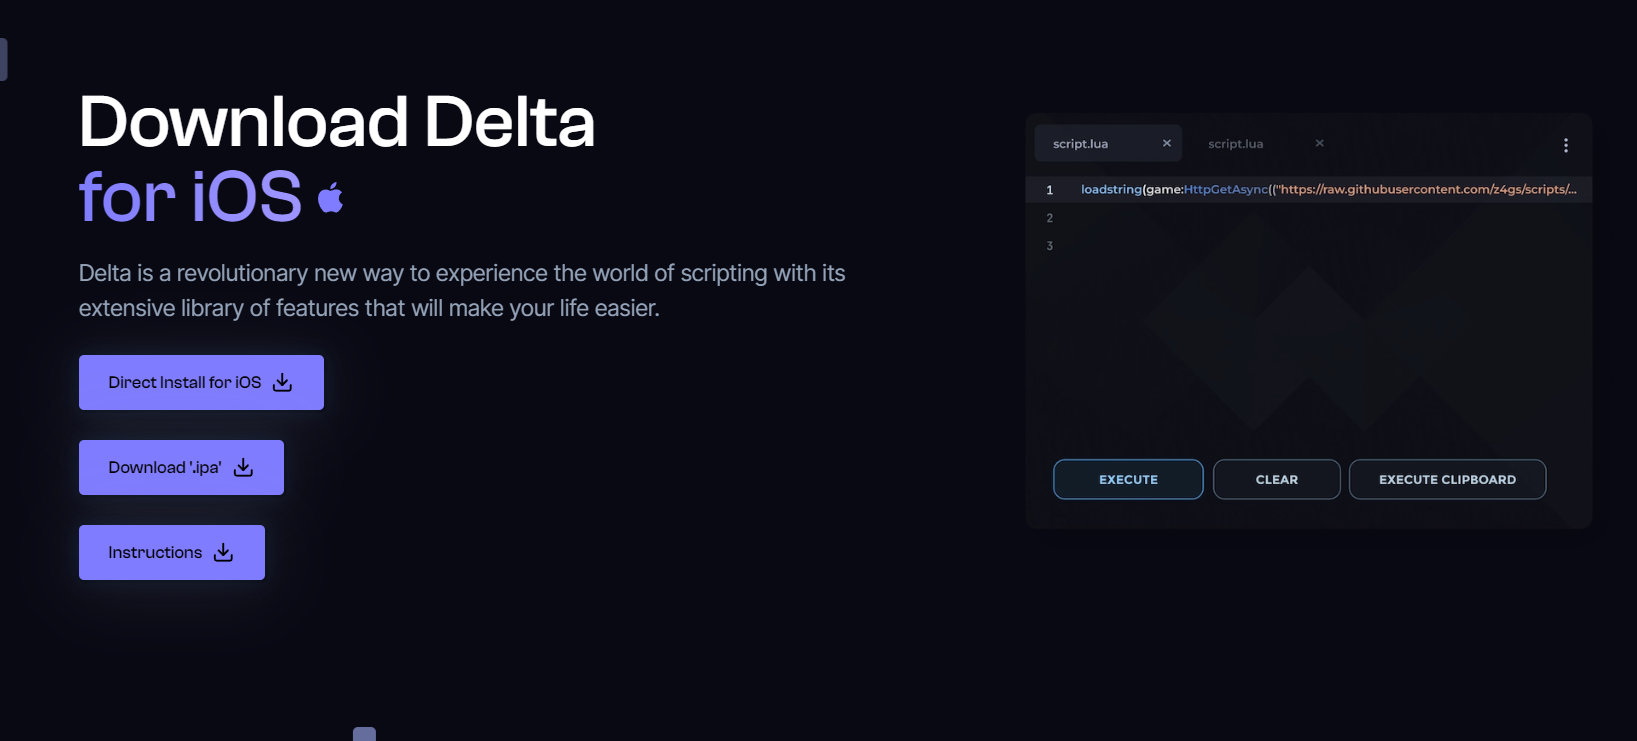Click the Download '.ipa' label
The height and width of the screenshot is (741, 1637).
pos(165,467)
